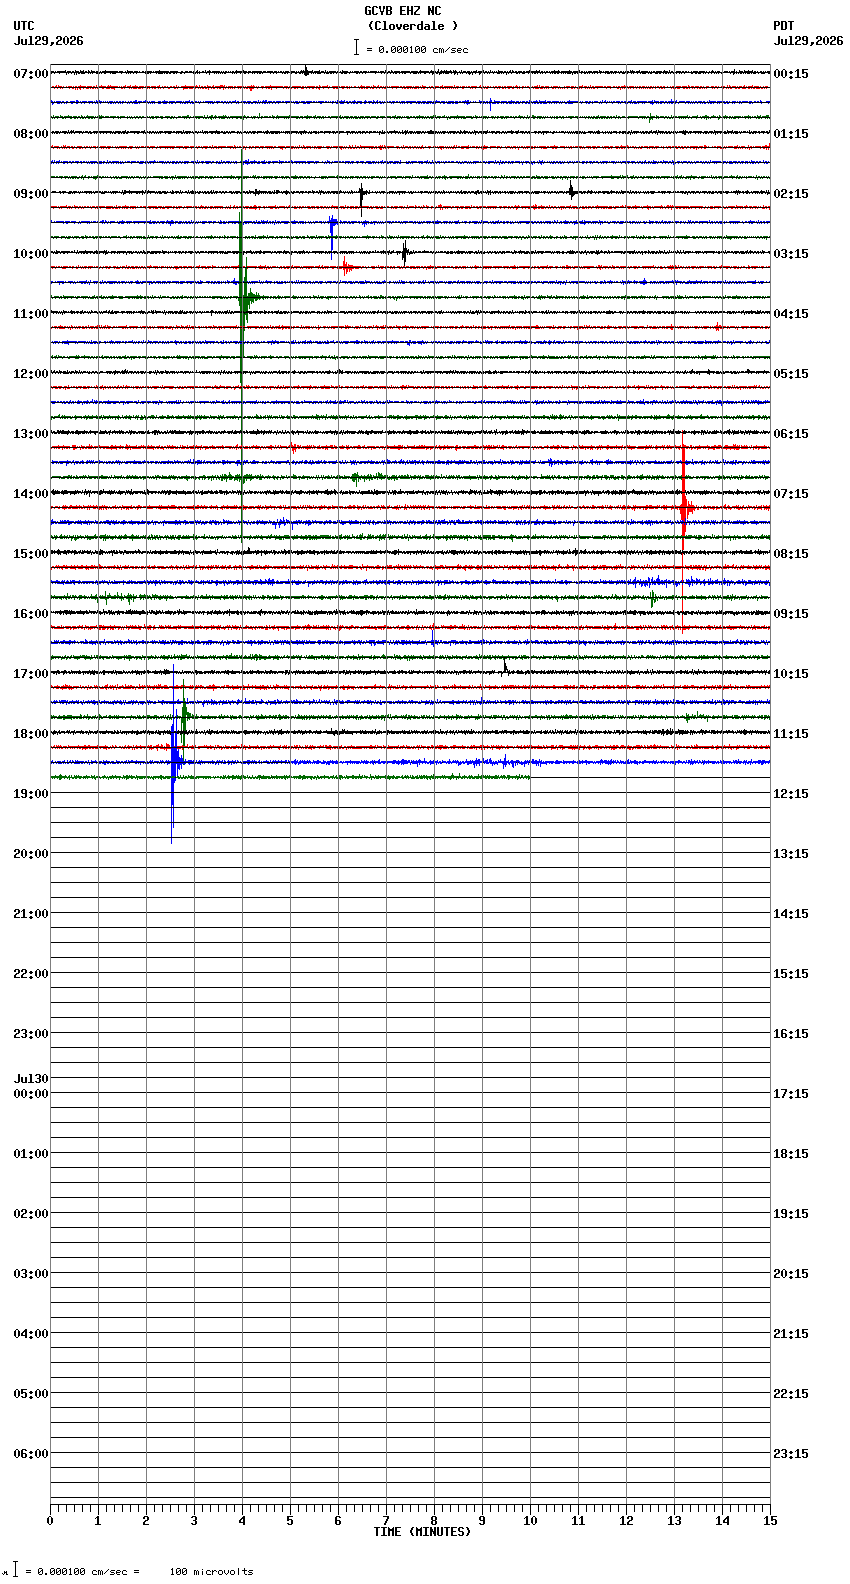Click the scale text '= 0.000100 cm/sec' at top
The width and height of the screenshot is (850, 1584).
point(417,49)
